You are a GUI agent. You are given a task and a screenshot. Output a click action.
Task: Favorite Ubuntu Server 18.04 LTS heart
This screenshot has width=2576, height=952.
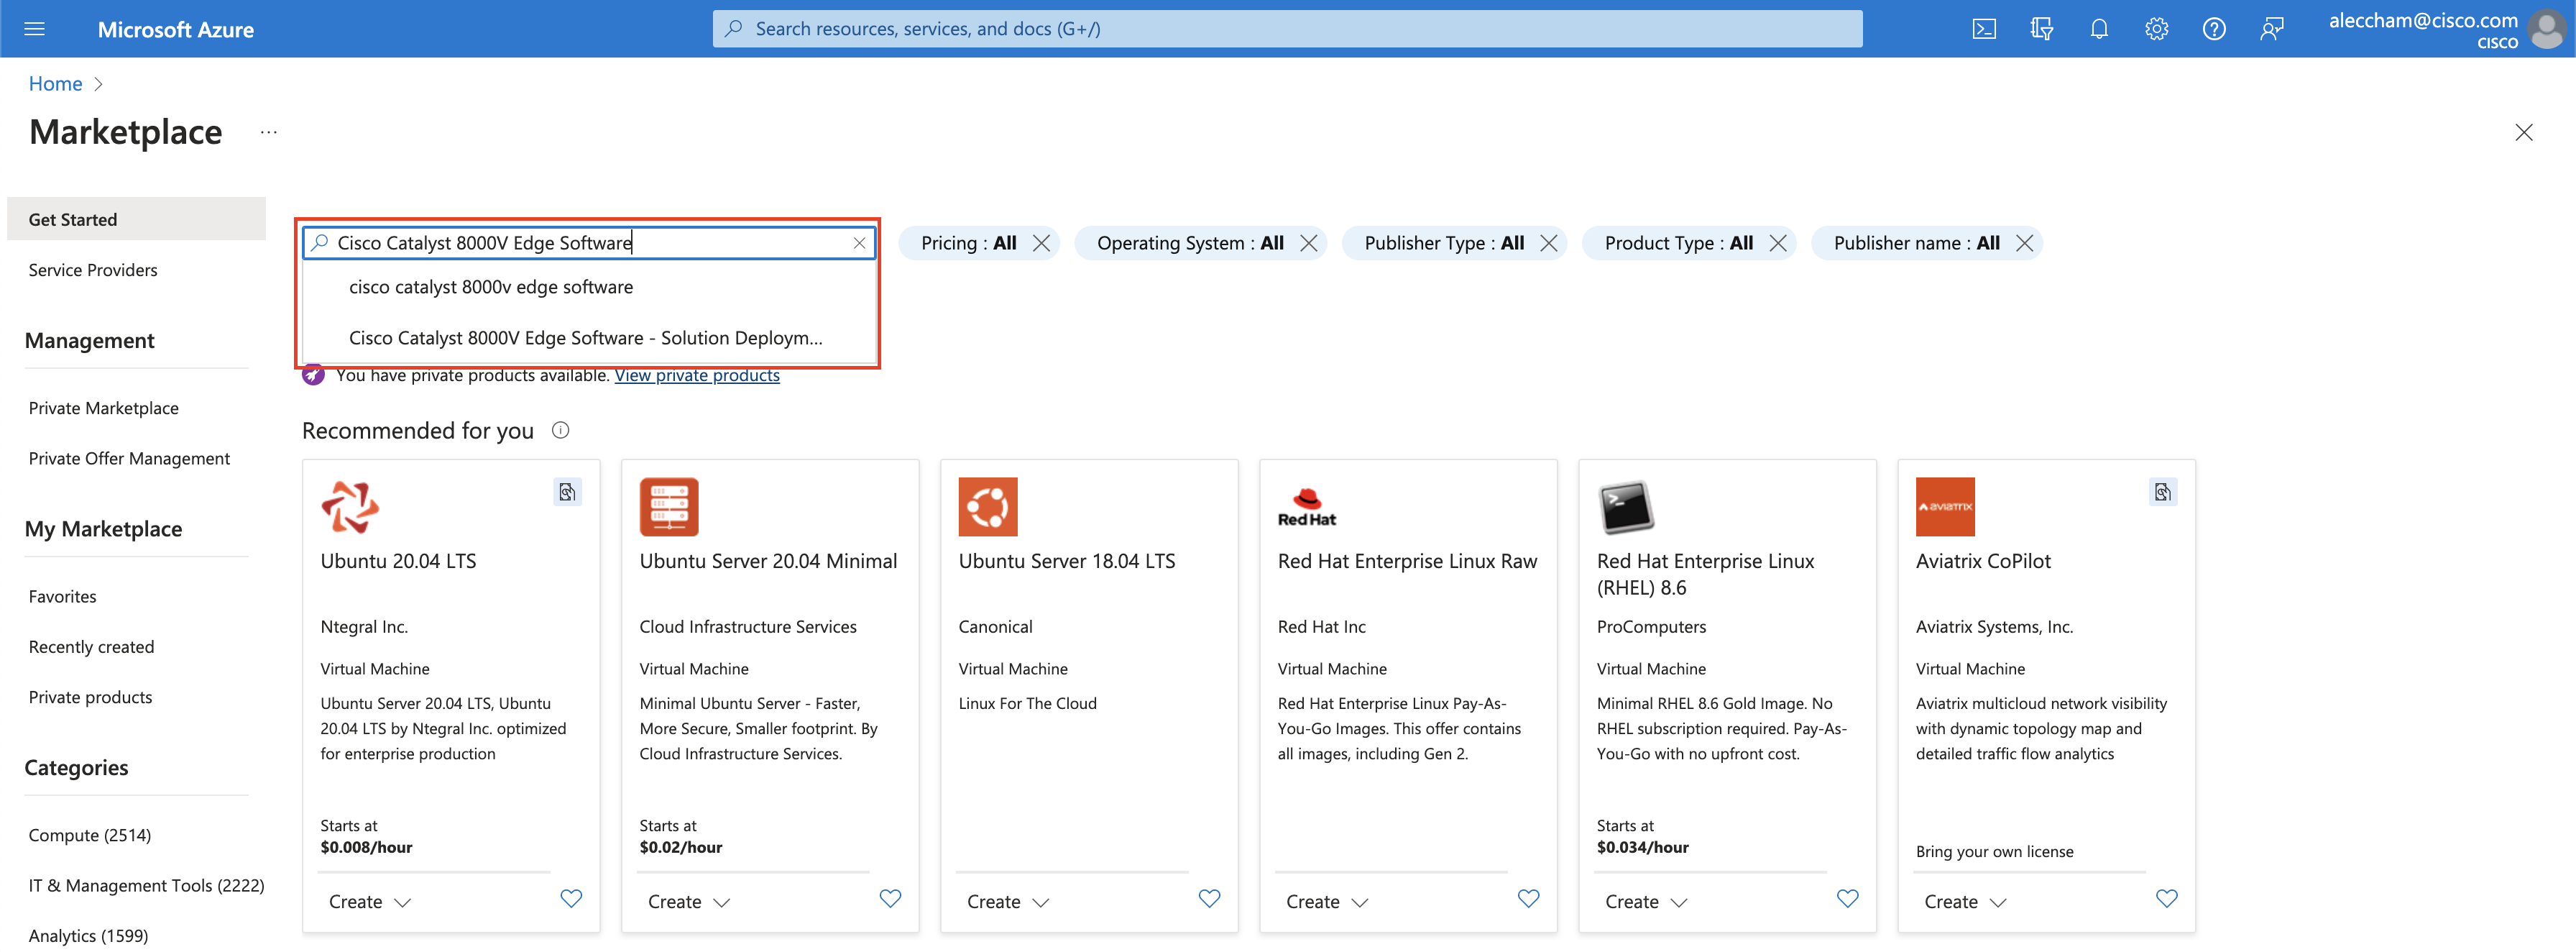pyautogui.click(x=1209, y=898)
